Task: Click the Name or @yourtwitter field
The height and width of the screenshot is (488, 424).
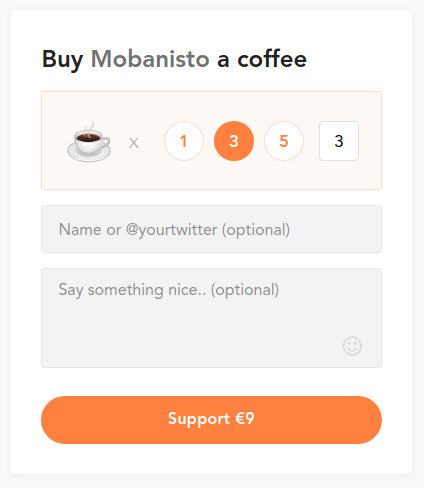Action: click(211, 229)
